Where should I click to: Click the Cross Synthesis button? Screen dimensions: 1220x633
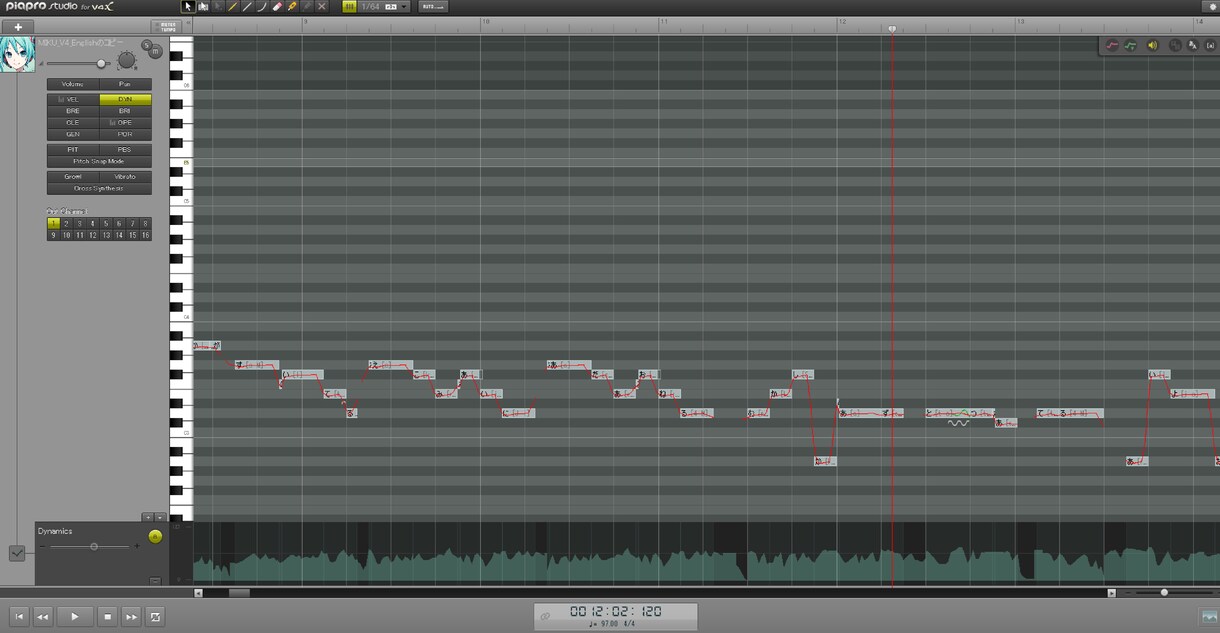(x=99, y=188)
